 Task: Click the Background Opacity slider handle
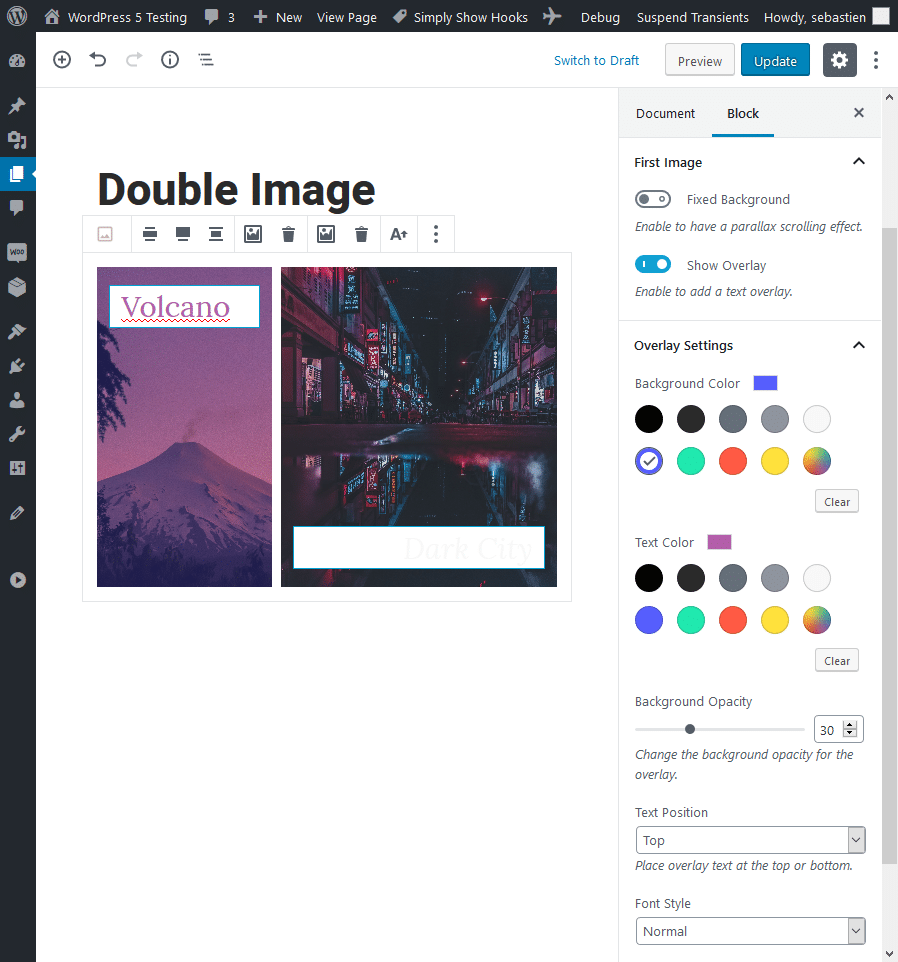[x=690, y=729]
